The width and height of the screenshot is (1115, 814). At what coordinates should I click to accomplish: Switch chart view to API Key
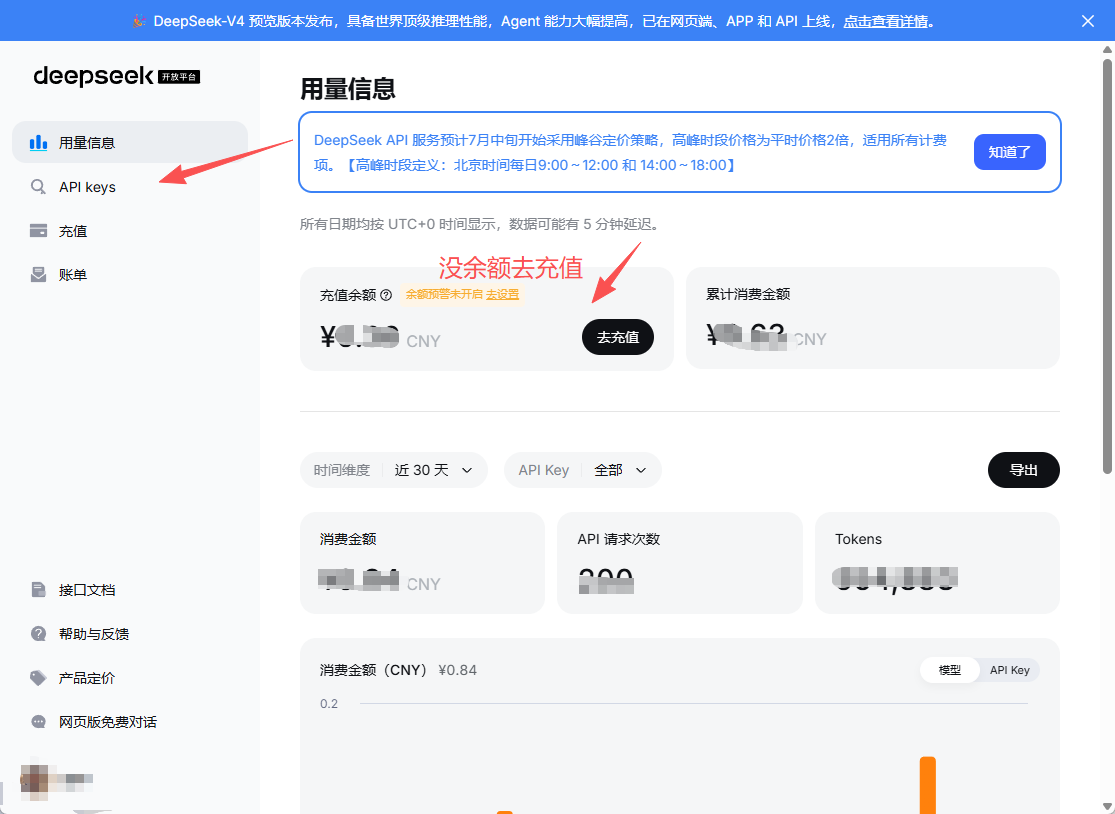point(1010,670)
